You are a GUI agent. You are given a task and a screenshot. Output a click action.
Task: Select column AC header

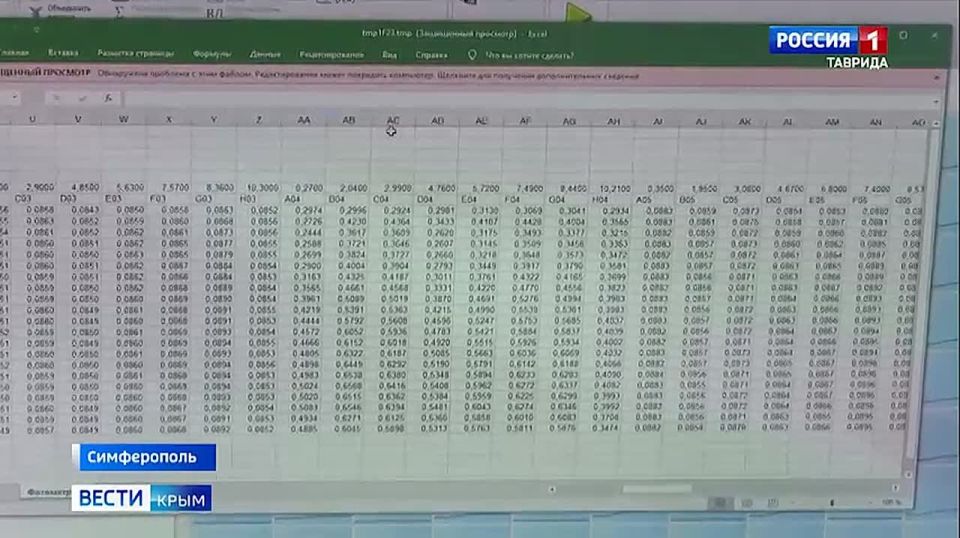pyautogui.click(x=393, y=120)
